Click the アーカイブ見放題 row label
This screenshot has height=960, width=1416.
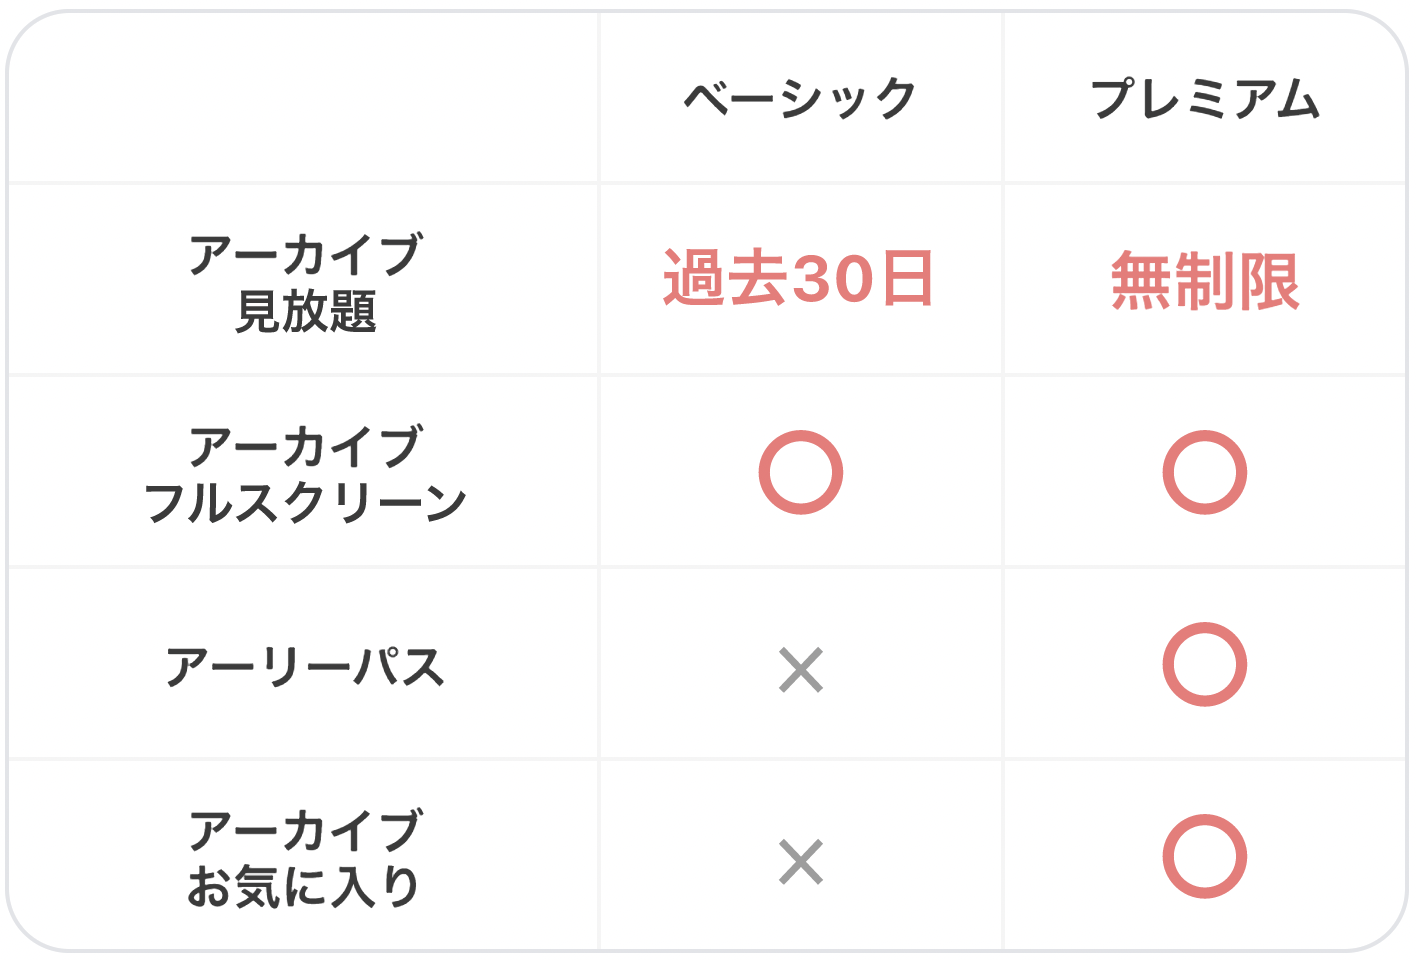click(305, 282)
